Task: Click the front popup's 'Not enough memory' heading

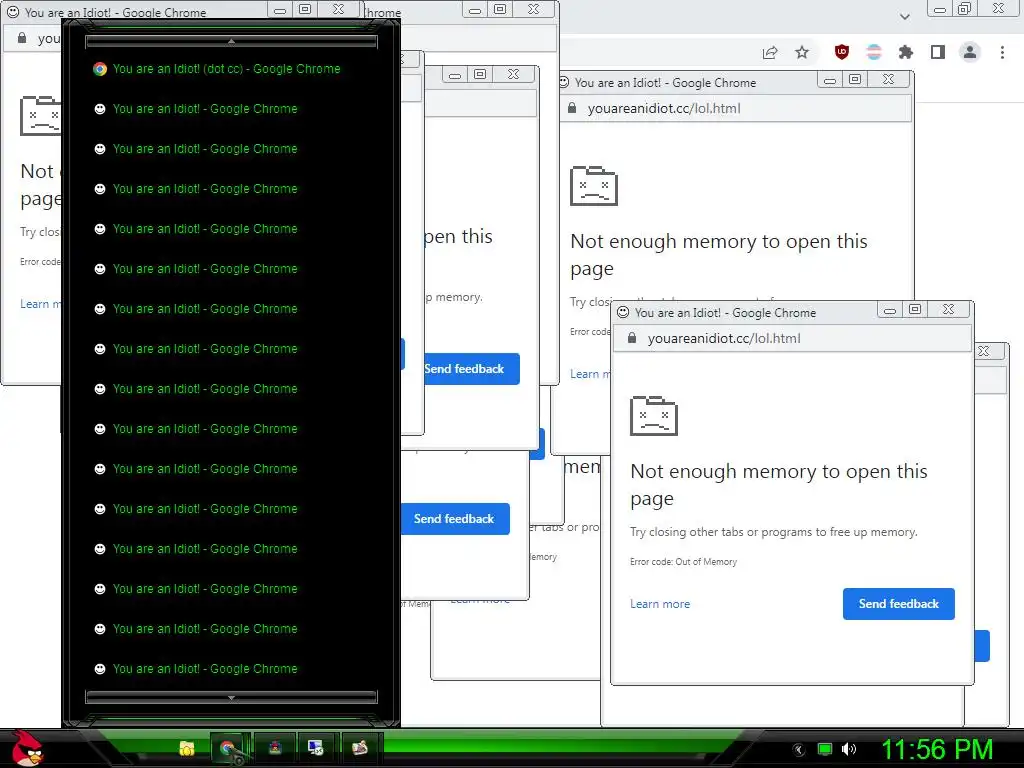Action: 778,485
